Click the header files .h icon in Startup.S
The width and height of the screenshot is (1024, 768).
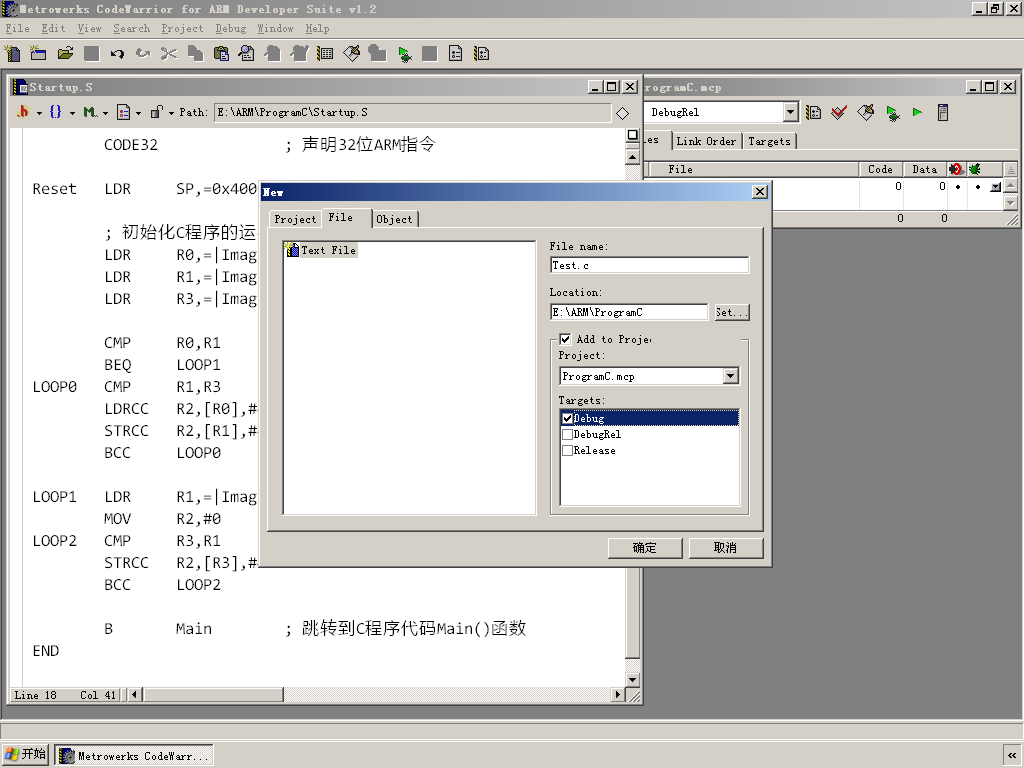24,112
